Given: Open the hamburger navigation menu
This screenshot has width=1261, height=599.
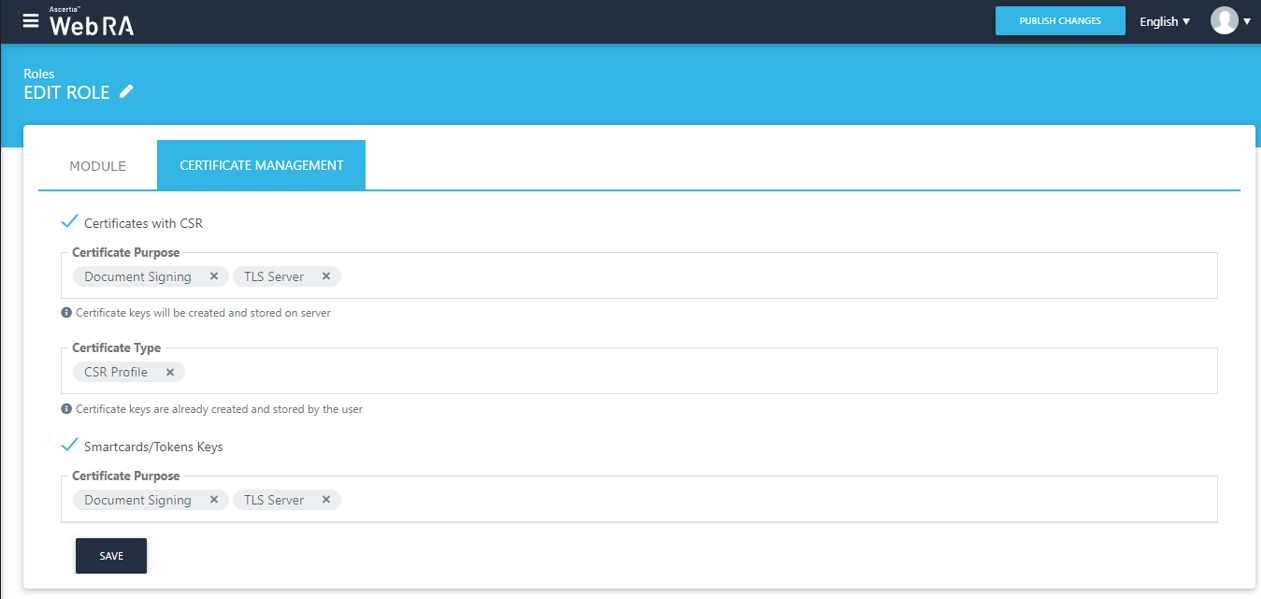Looking at the screenshot, I should coord(30,21).
